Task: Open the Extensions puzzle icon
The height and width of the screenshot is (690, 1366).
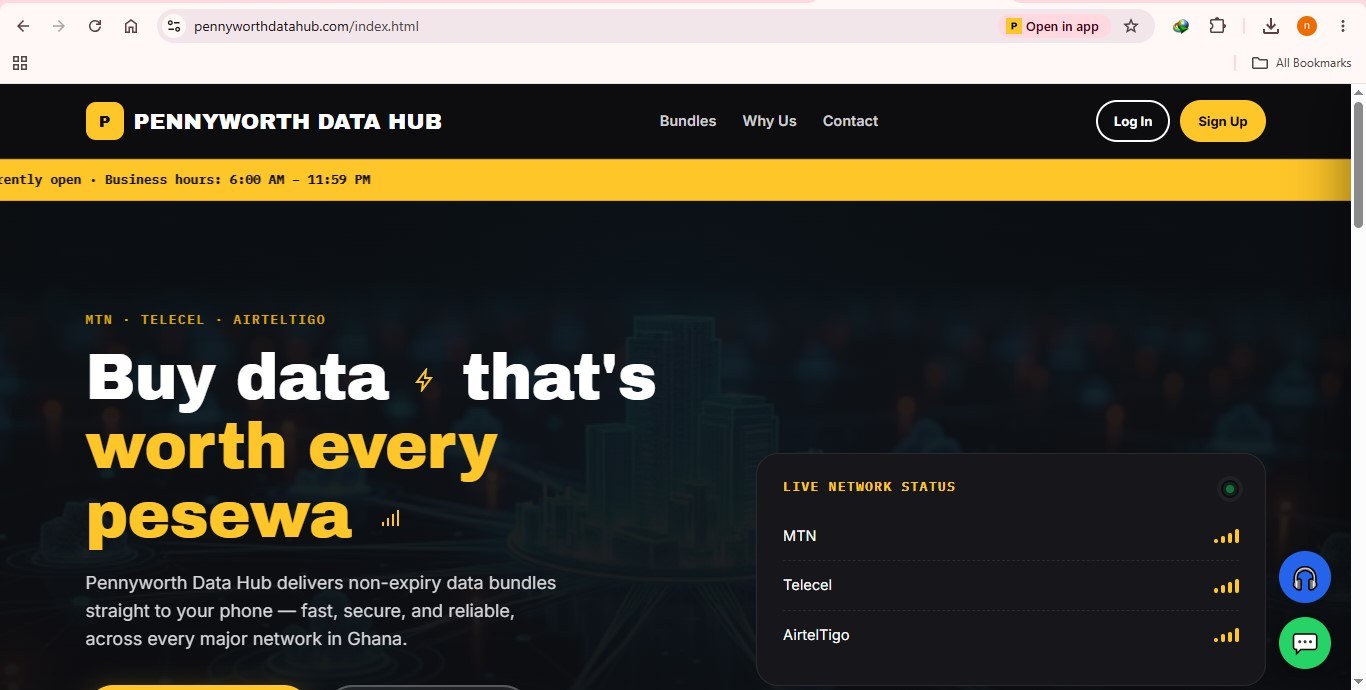Action: [x=1217, y=26]
